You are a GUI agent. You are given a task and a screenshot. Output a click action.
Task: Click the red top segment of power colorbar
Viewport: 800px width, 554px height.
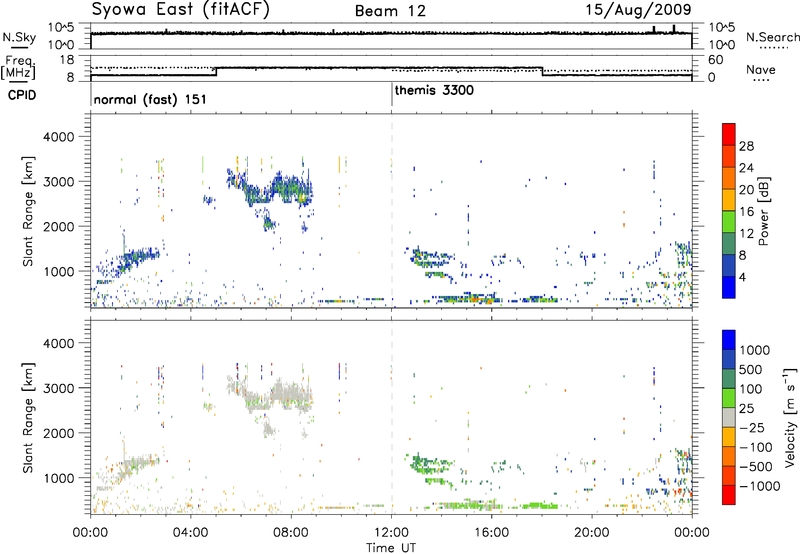[x=729, y=134]
